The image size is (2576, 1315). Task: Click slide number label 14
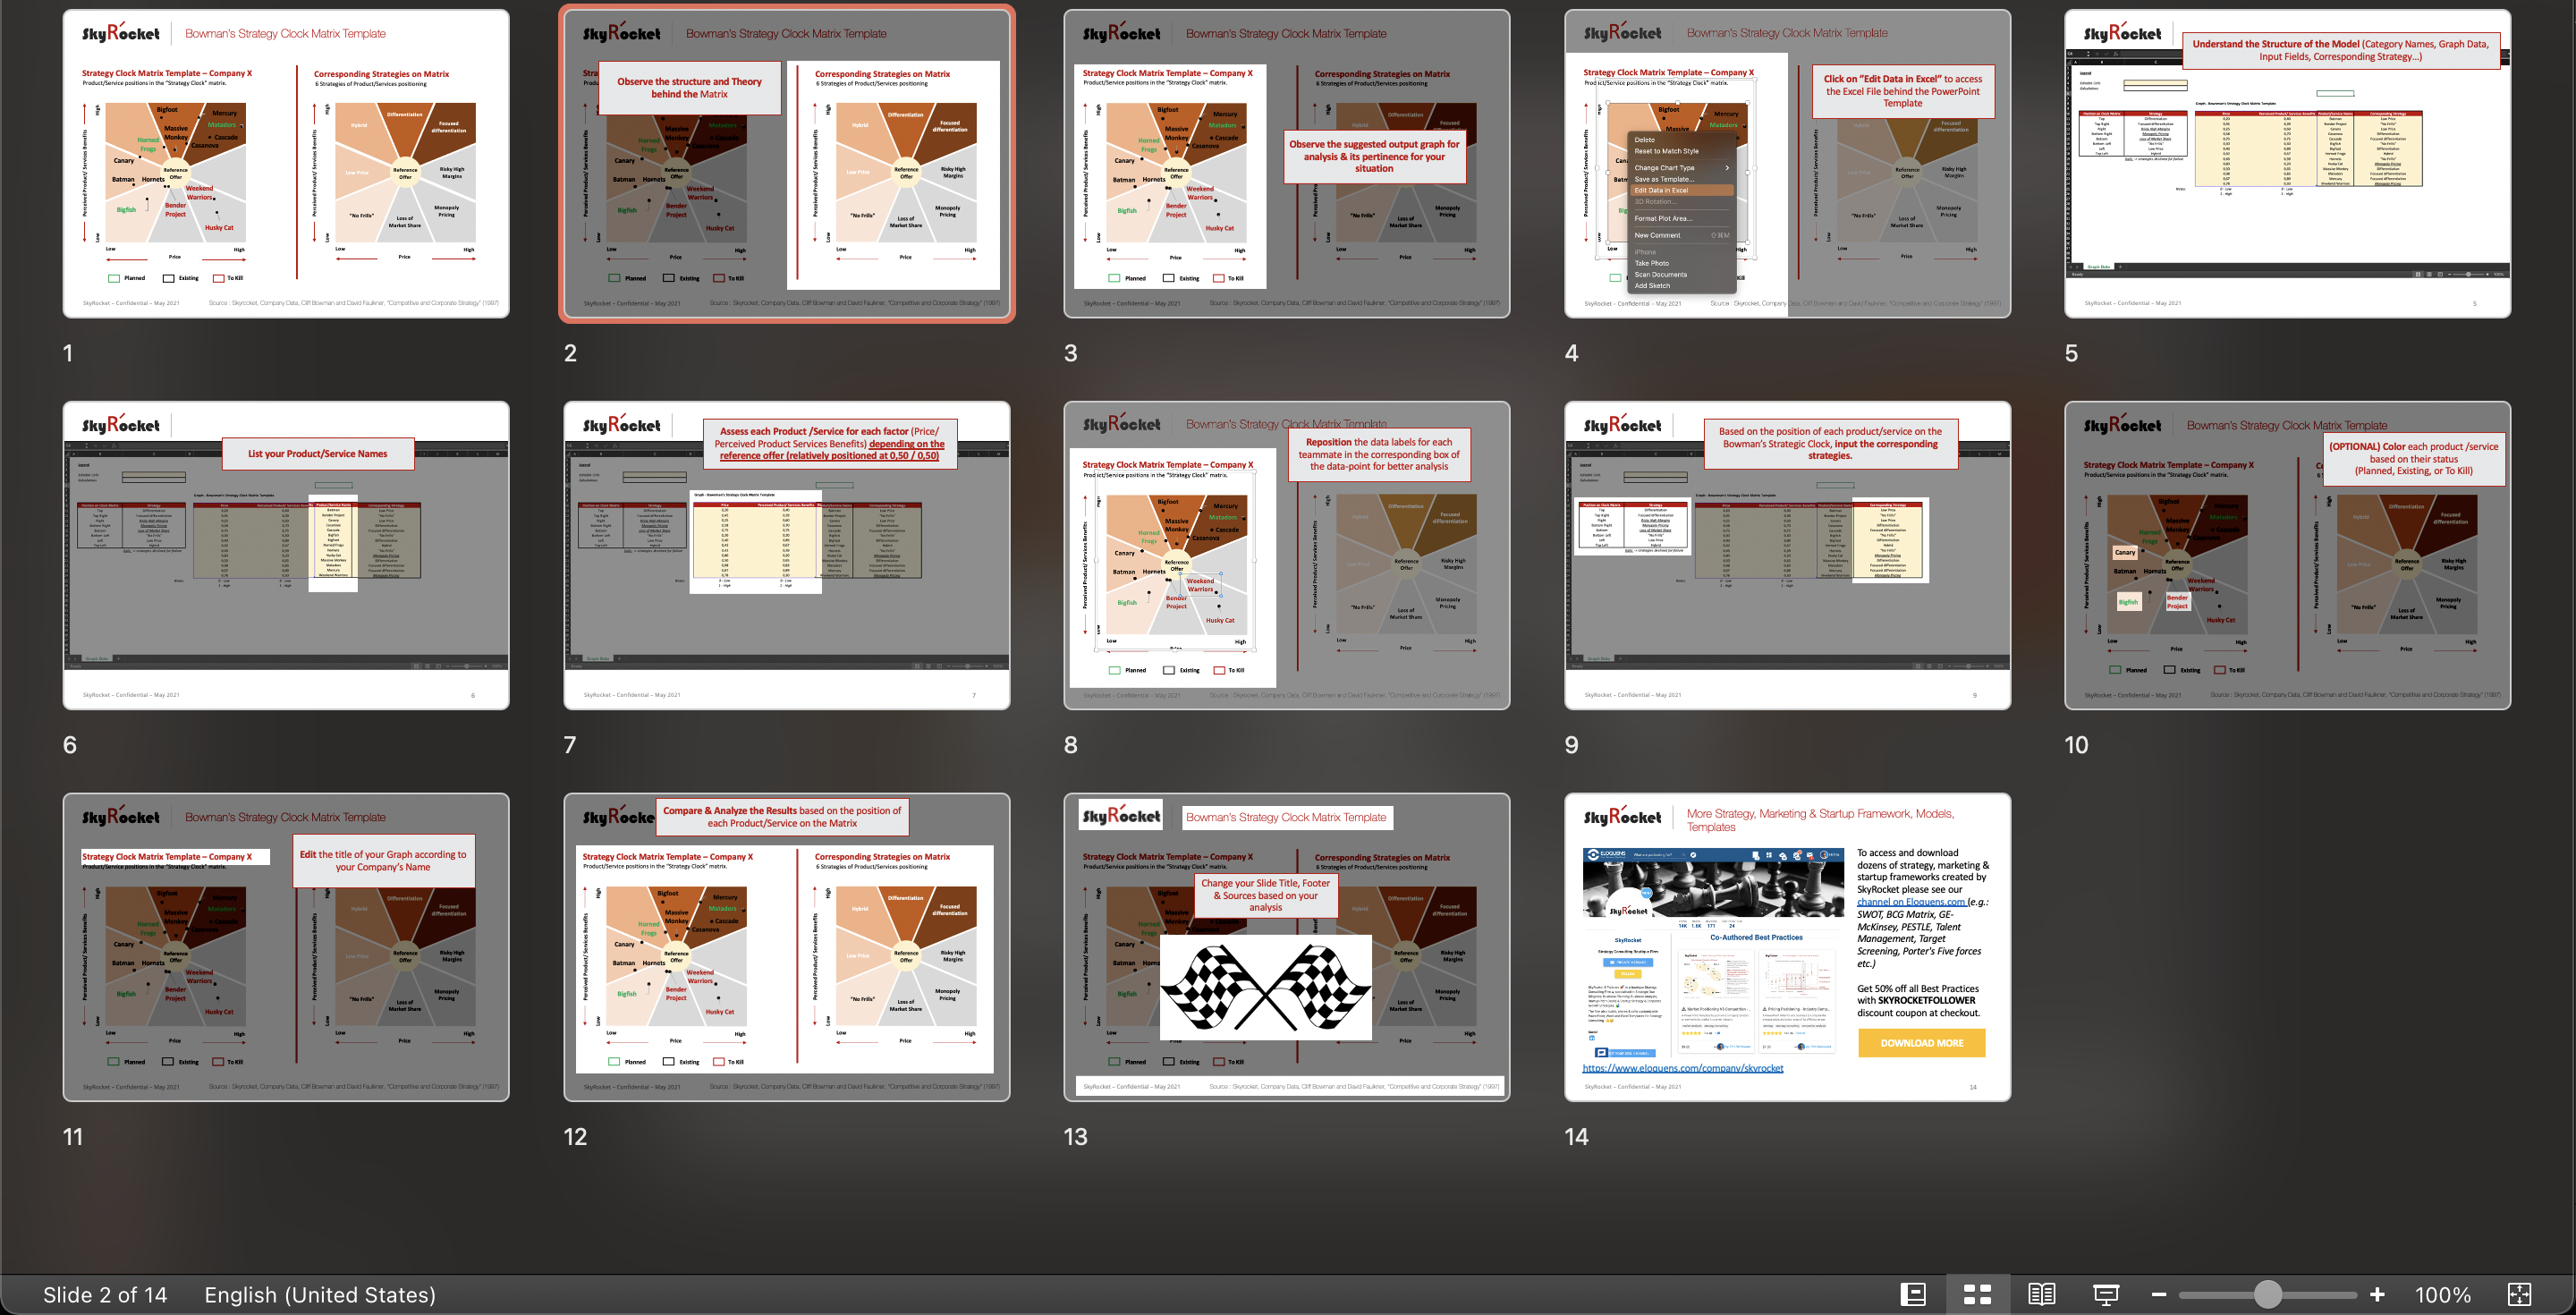click(1576, 1137)
